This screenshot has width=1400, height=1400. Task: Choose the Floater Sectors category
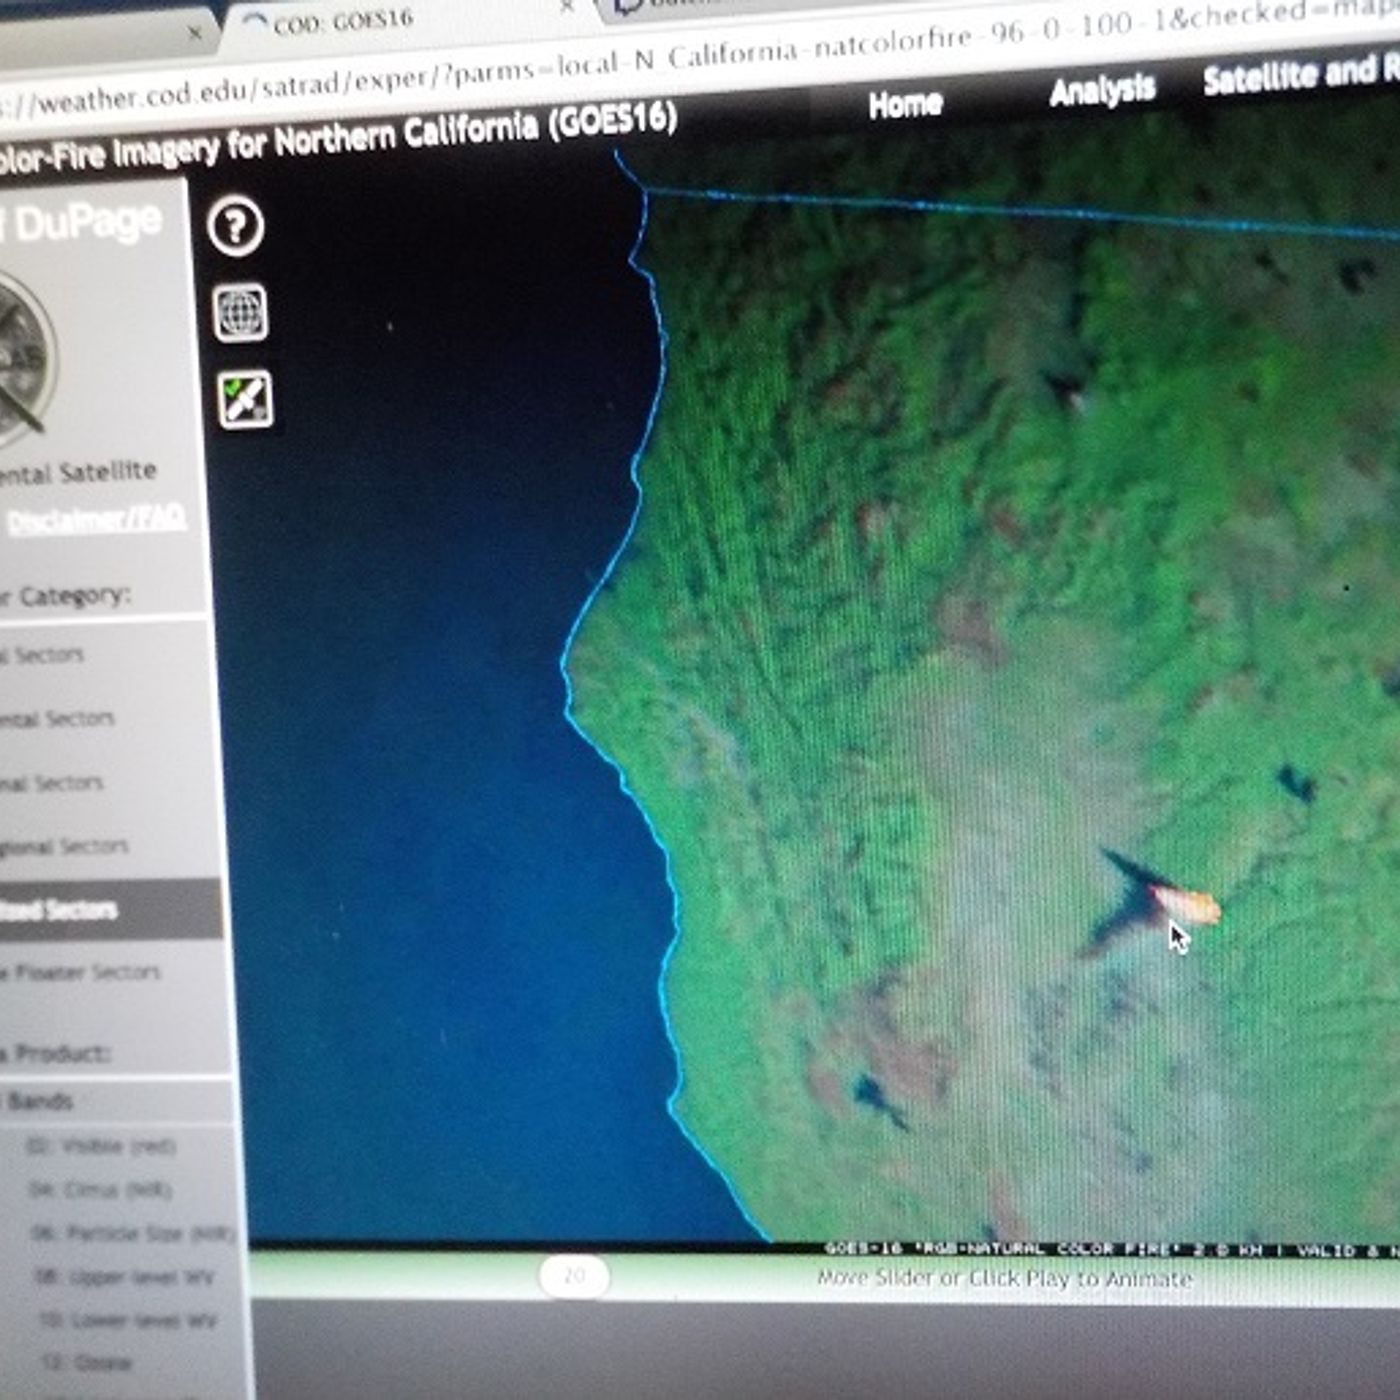point(110,971)
